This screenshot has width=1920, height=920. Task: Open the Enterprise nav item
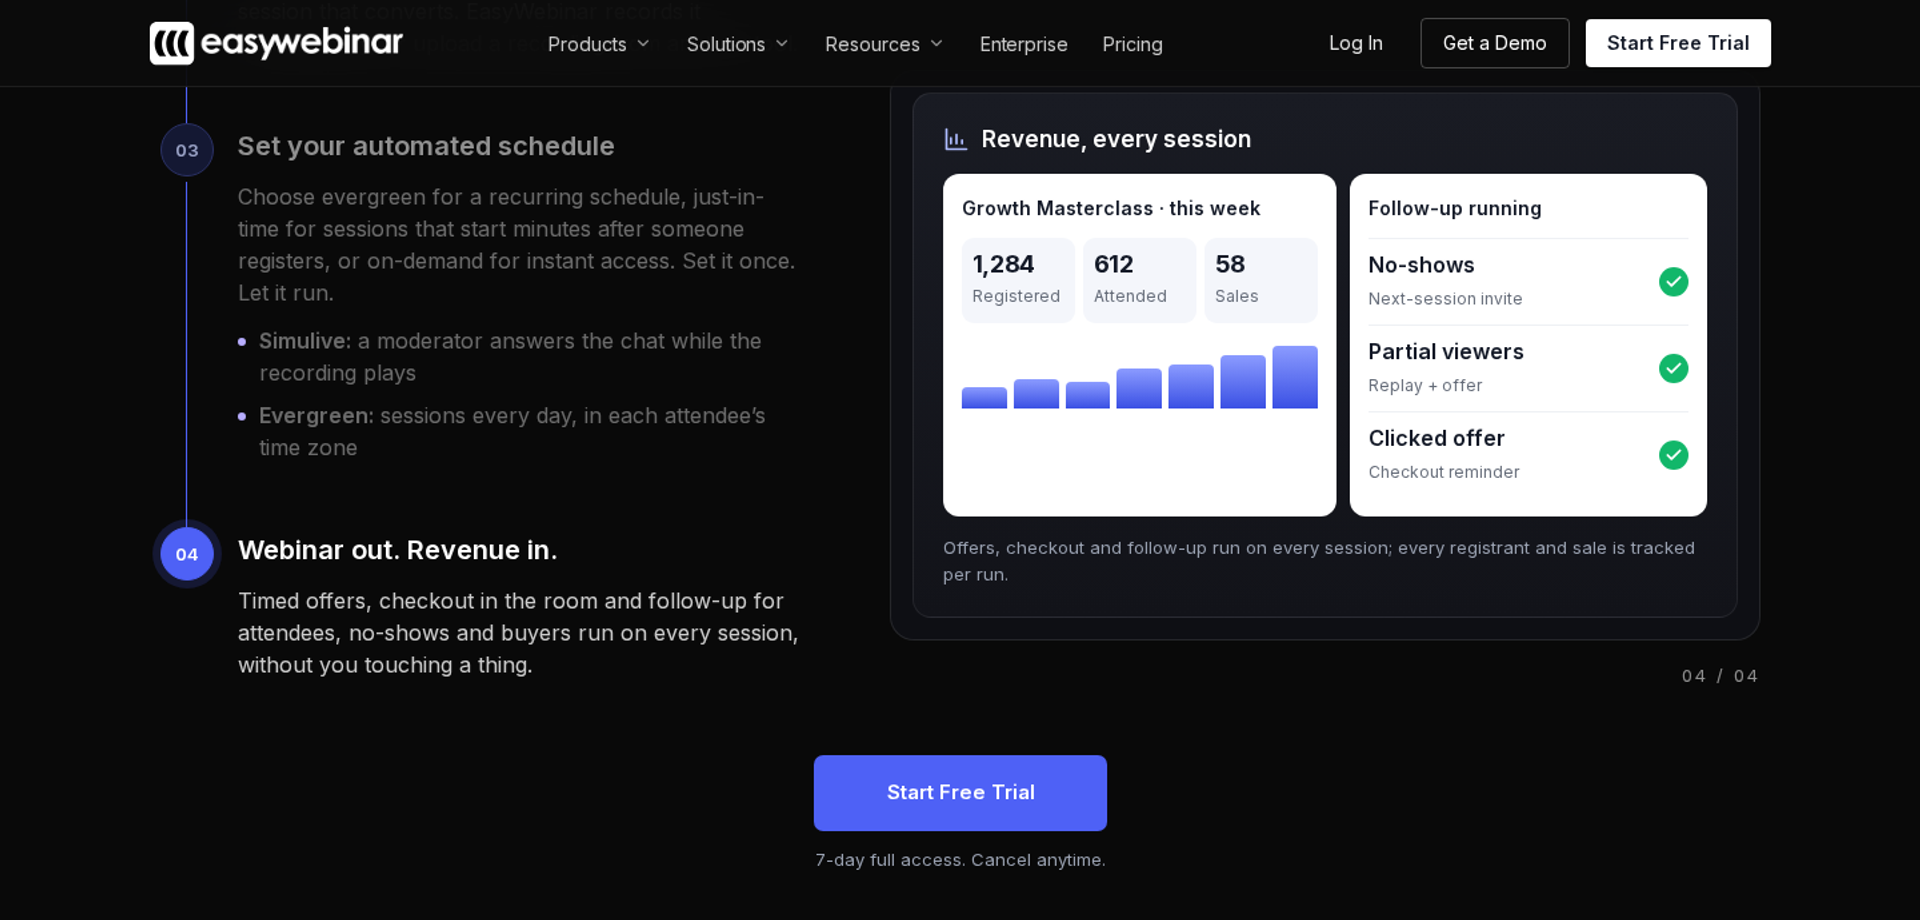click(1023, 44)
